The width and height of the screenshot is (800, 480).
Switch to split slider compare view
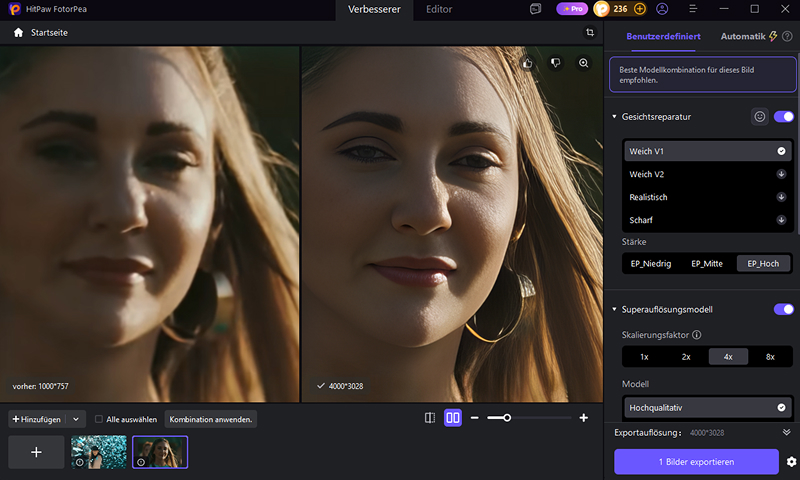click(430, 418)
